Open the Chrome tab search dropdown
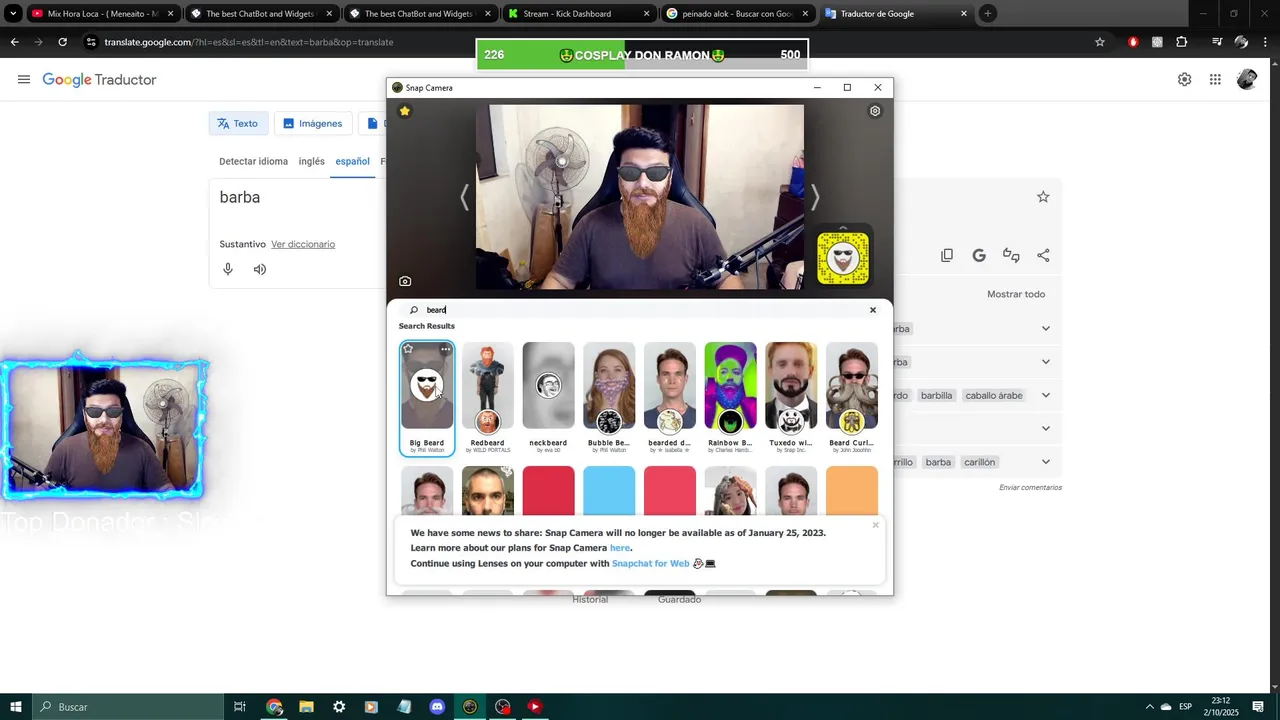This screenshot has height=720, width=1280. pyautogui.click(x=13, y=14)
